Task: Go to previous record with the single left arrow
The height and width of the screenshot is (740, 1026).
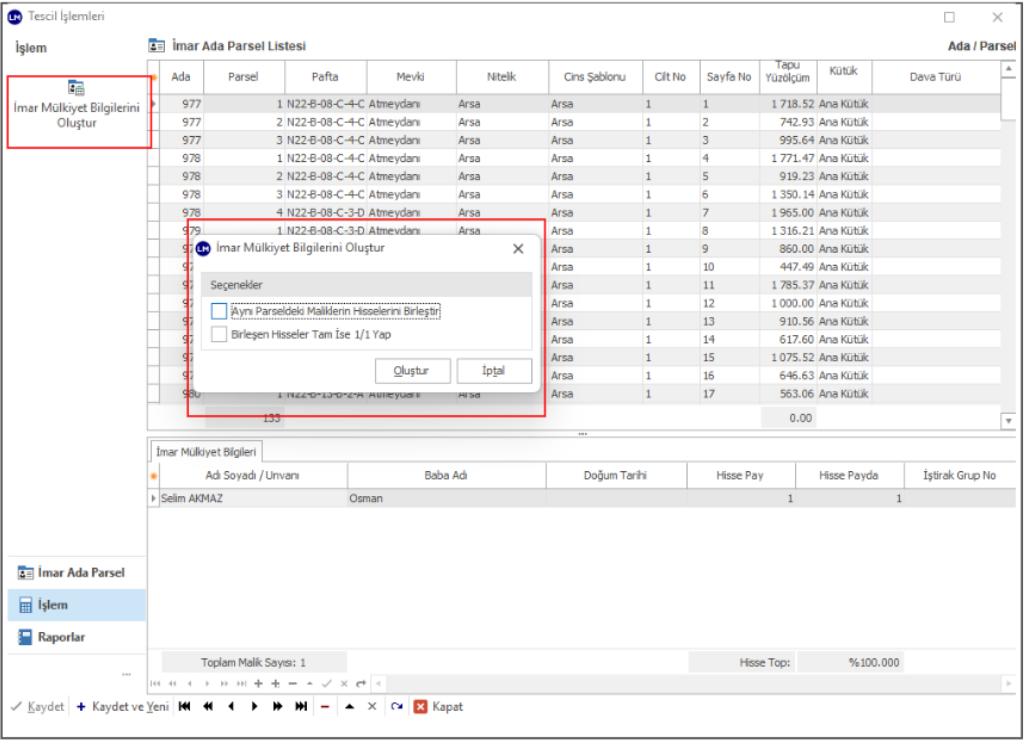Action: pos(231,707)
